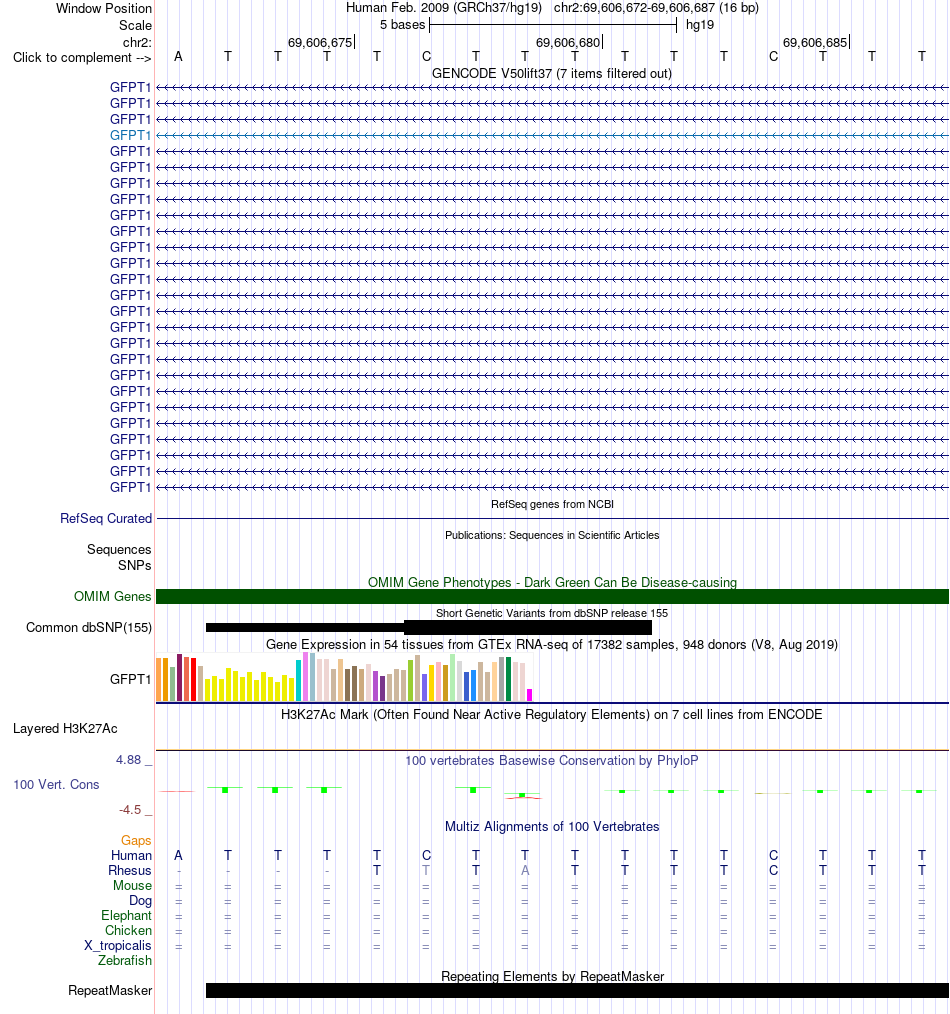Click the Human alignment row label
Viewport: 950px width, 1014px height.
[x=131, y=855]
